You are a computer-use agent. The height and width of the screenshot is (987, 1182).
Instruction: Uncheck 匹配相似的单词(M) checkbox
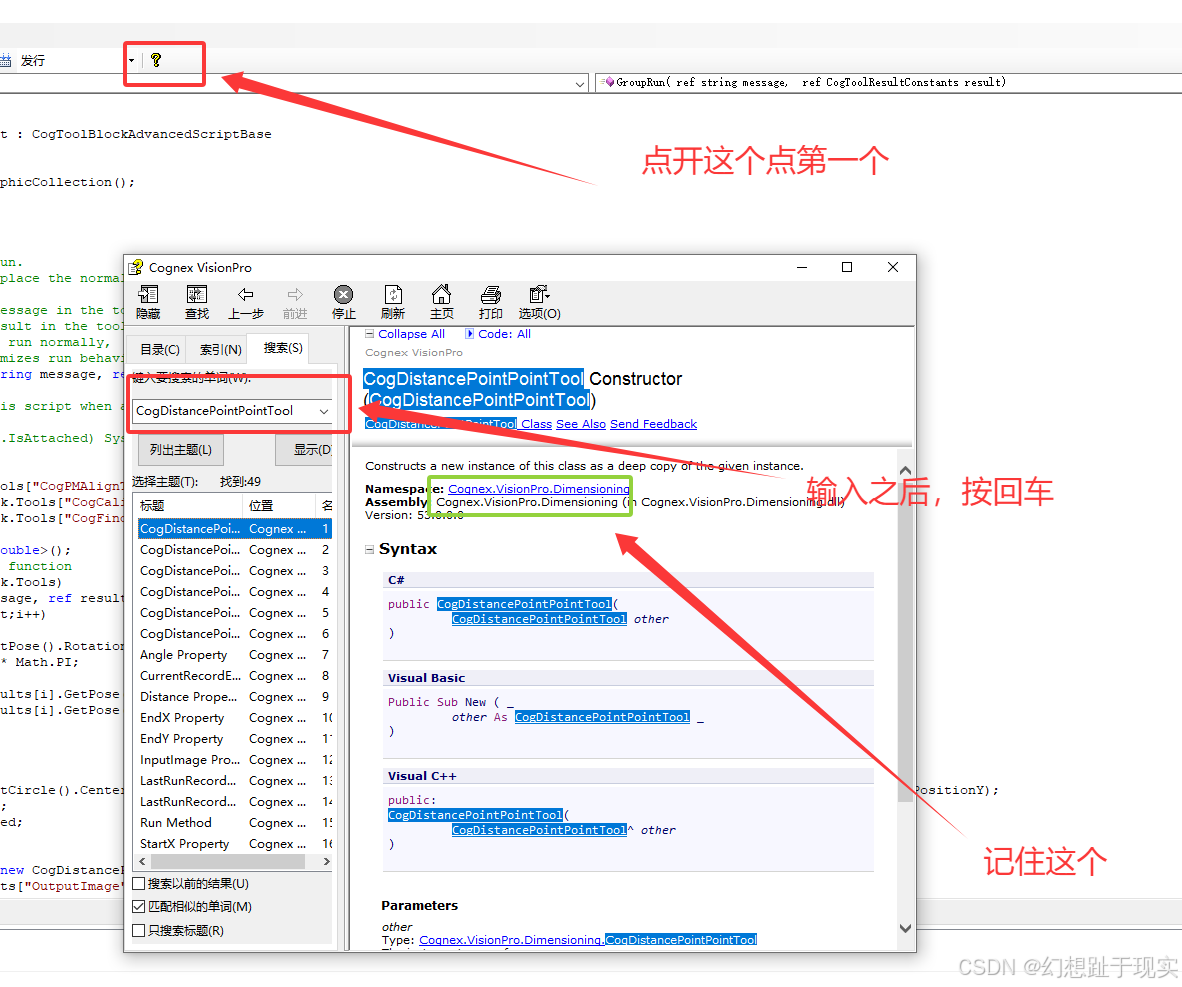[x=139, y=907]
